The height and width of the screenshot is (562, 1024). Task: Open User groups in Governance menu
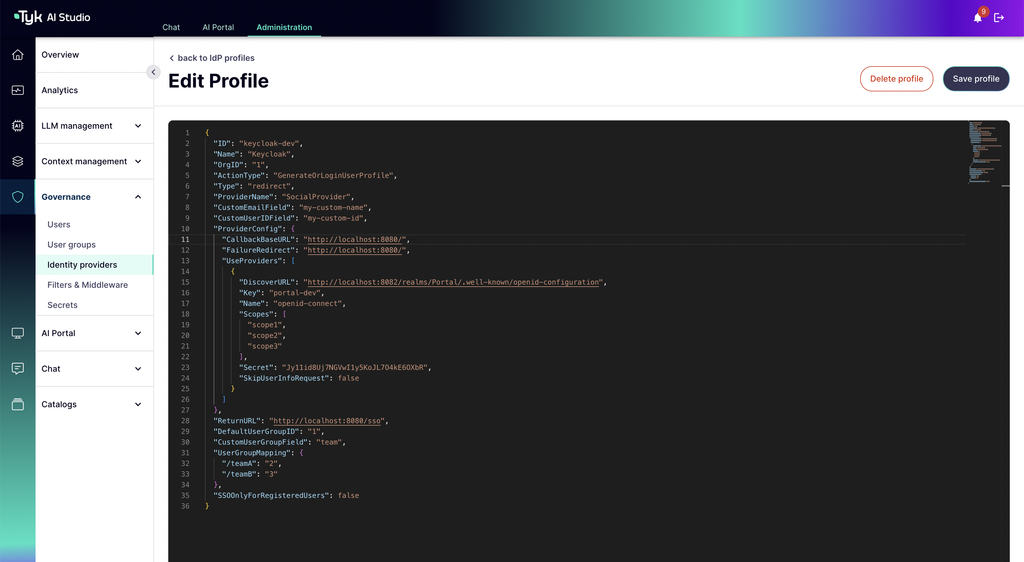click(72, 245)
